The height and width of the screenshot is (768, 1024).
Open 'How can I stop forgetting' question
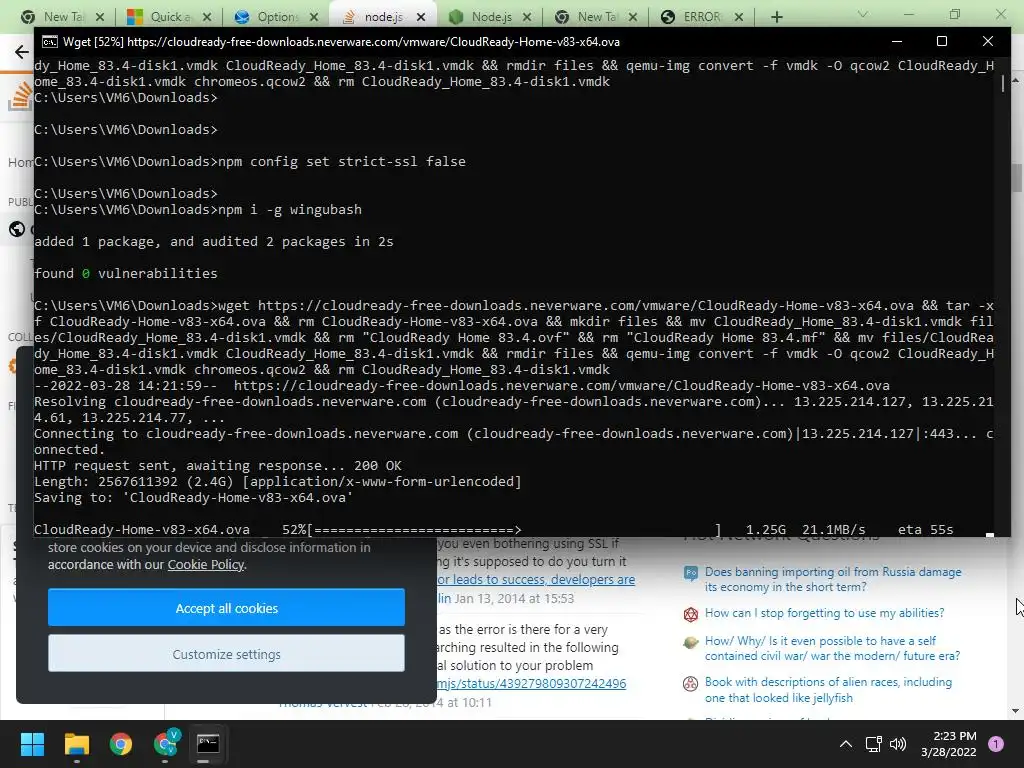[x=824, y=613]
